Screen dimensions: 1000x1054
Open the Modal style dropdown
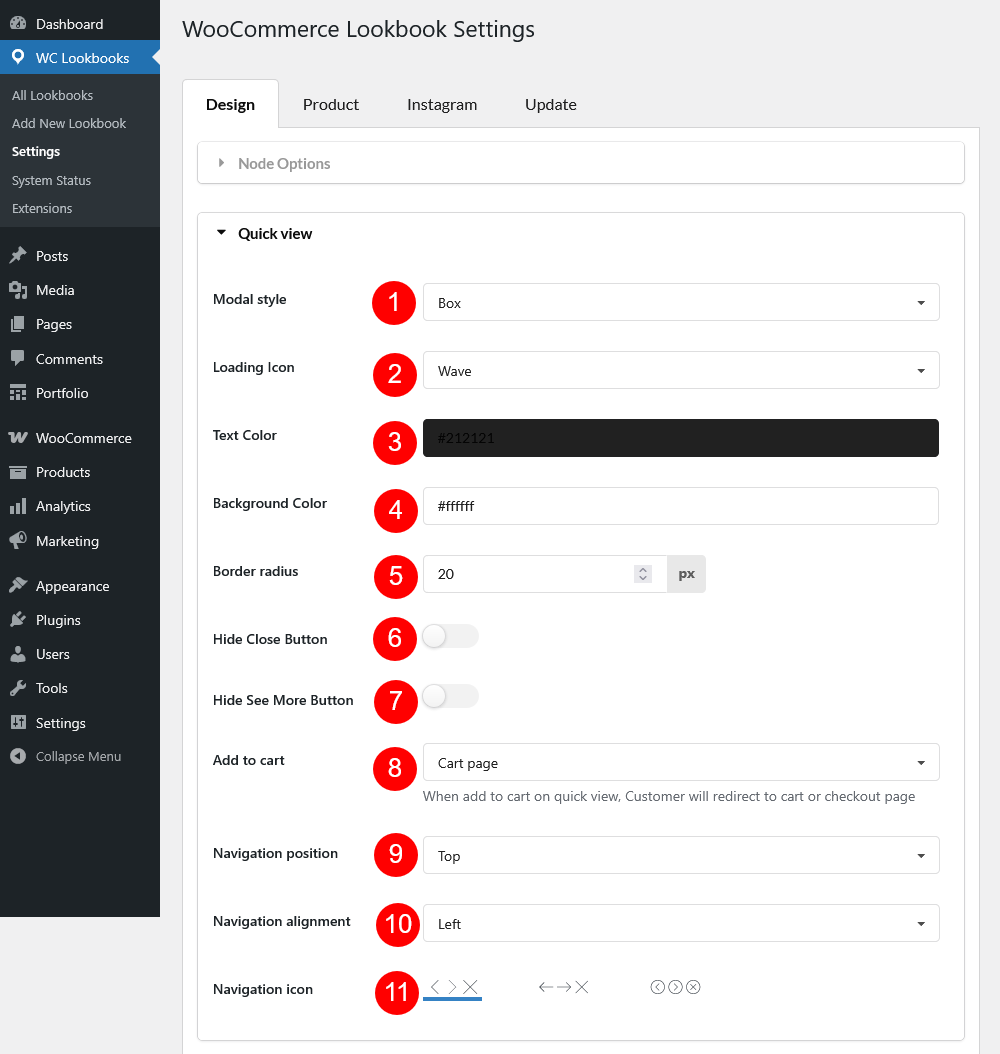click(681, 302)
